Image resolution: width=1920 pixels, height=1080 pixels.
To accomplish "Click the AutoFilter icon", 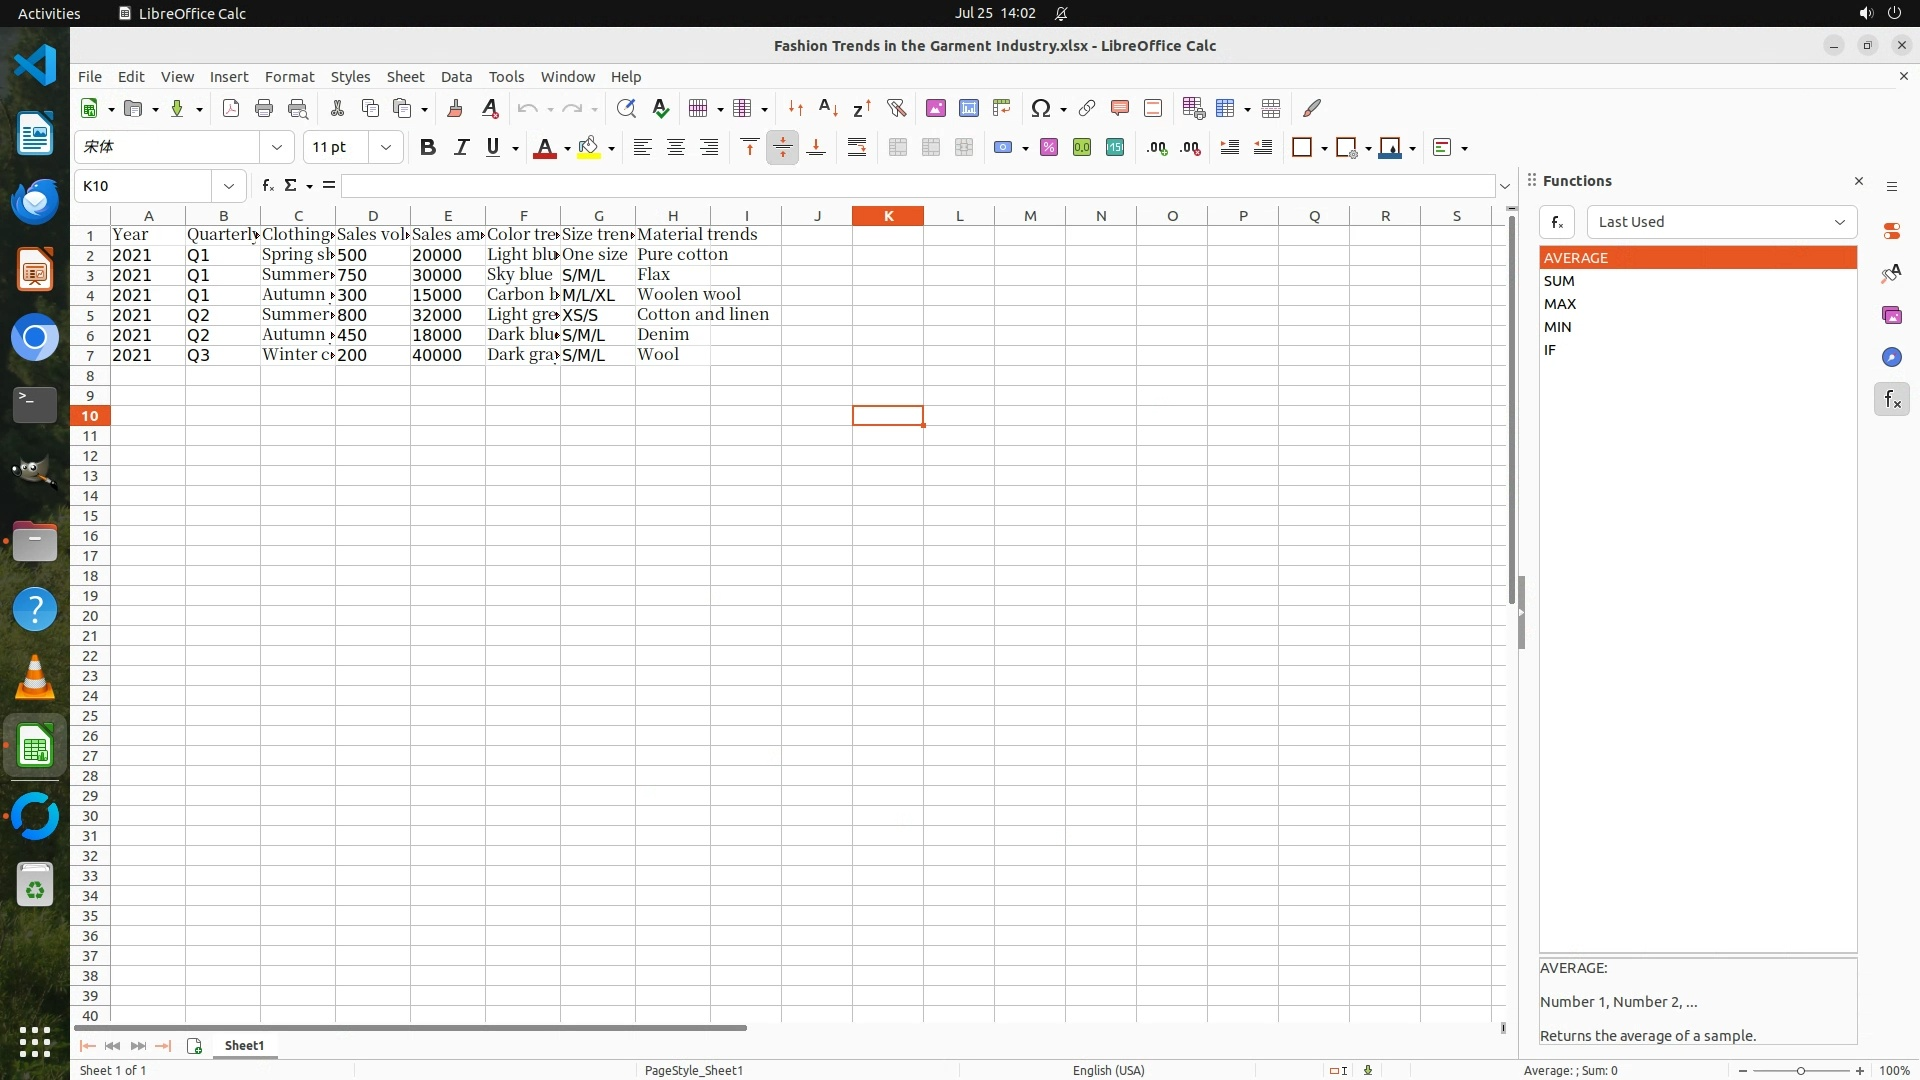I will click(x=896, y=108).
